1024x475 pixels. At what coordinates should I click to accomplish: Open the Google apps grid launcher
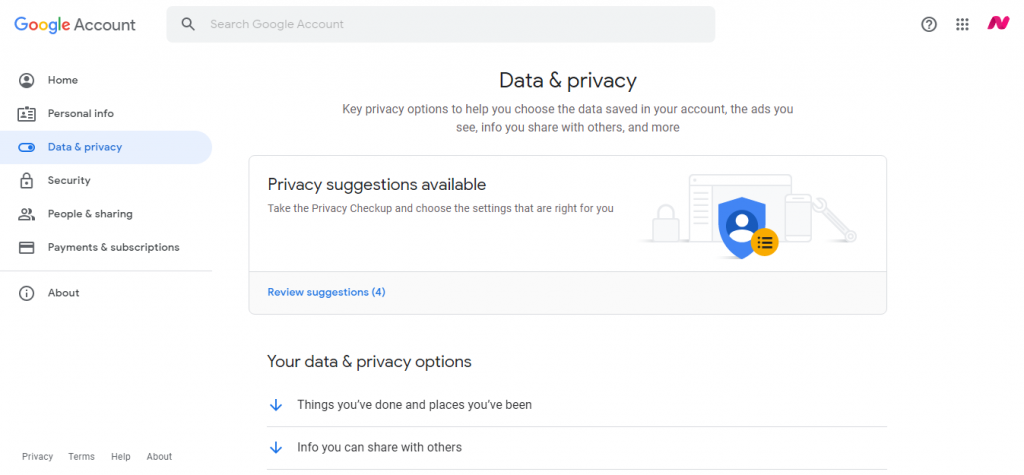coord(962,24)
